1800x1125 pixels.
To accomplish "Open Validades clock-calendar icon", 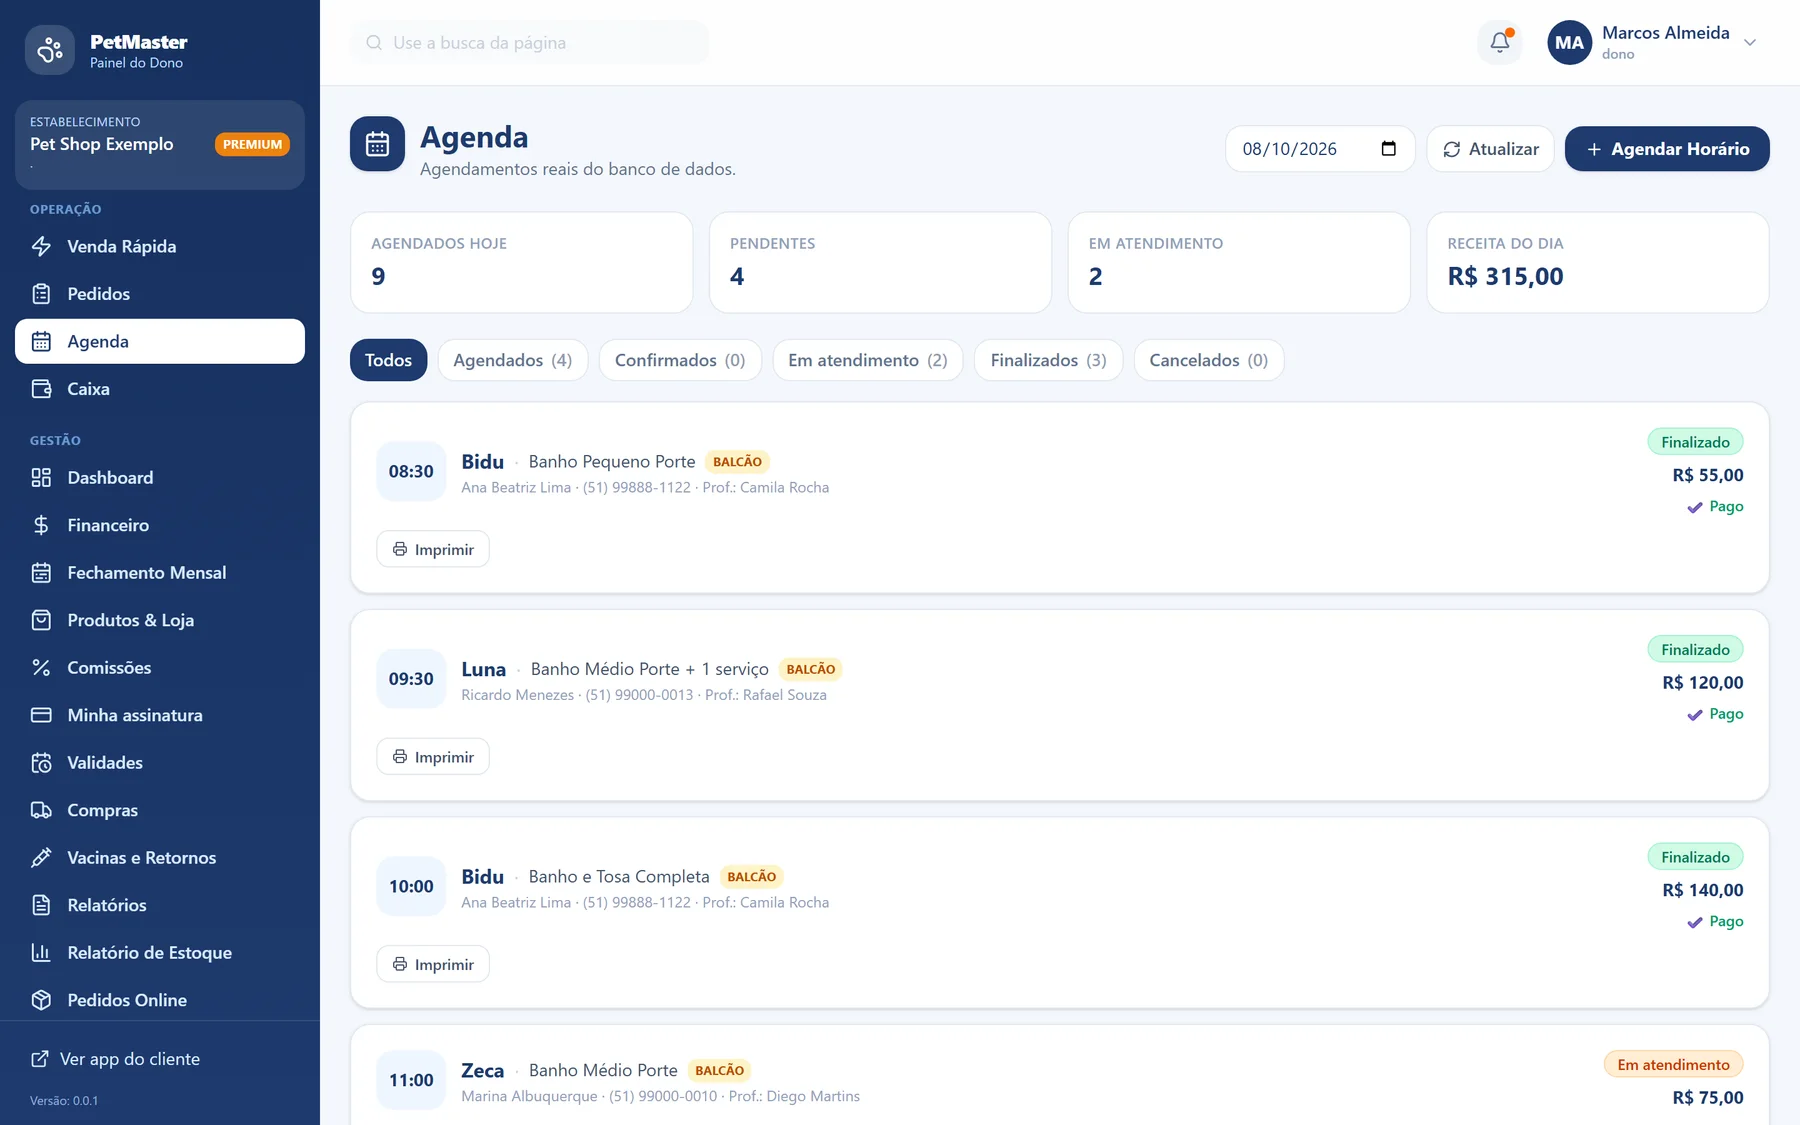I will click(41, 763).
